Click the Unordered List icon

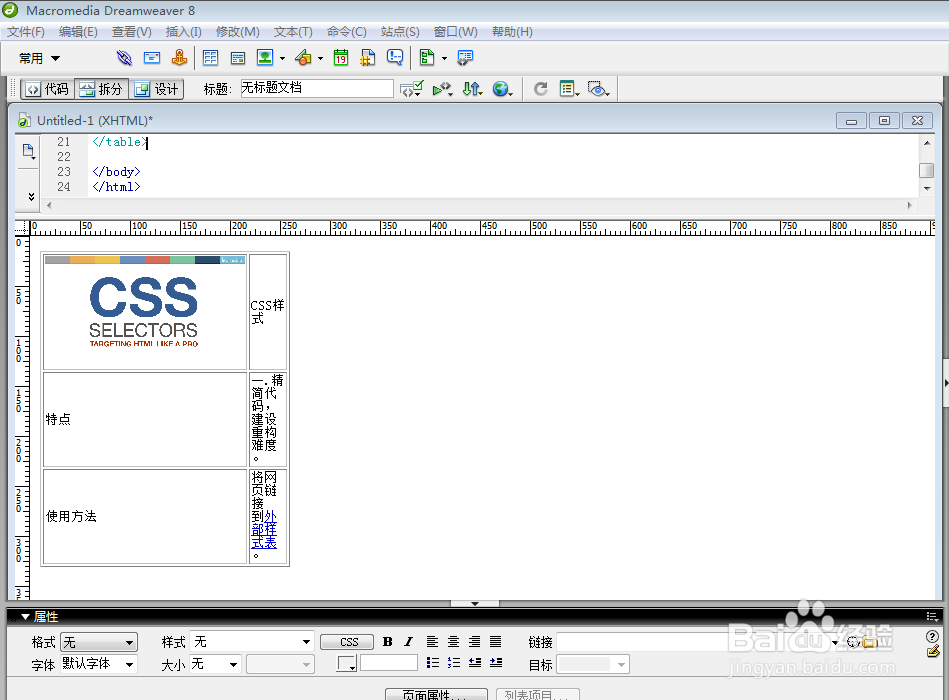click(433, 663)
